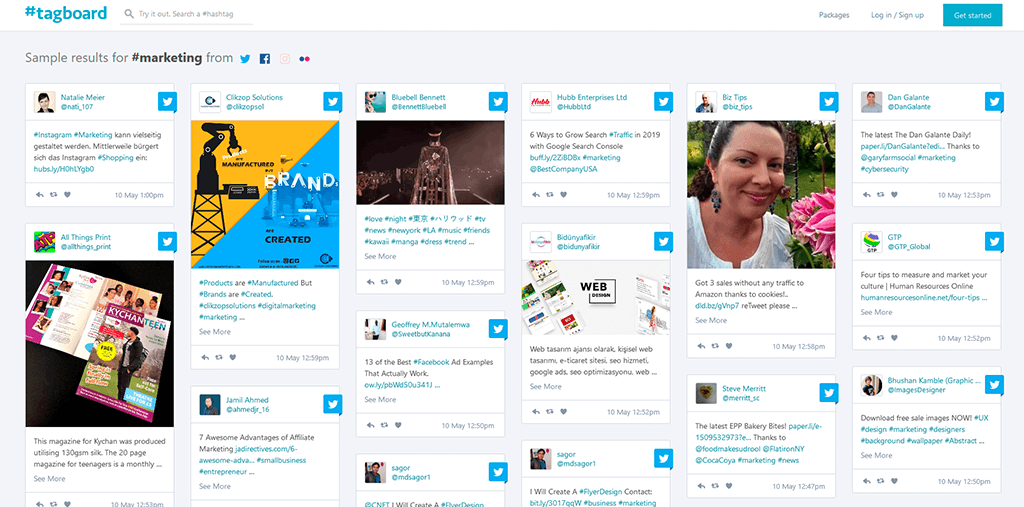Open the @garyfarmsocial mention
Image resolution: width=1024 pixels, height=507 pixels.
point(888,157)
